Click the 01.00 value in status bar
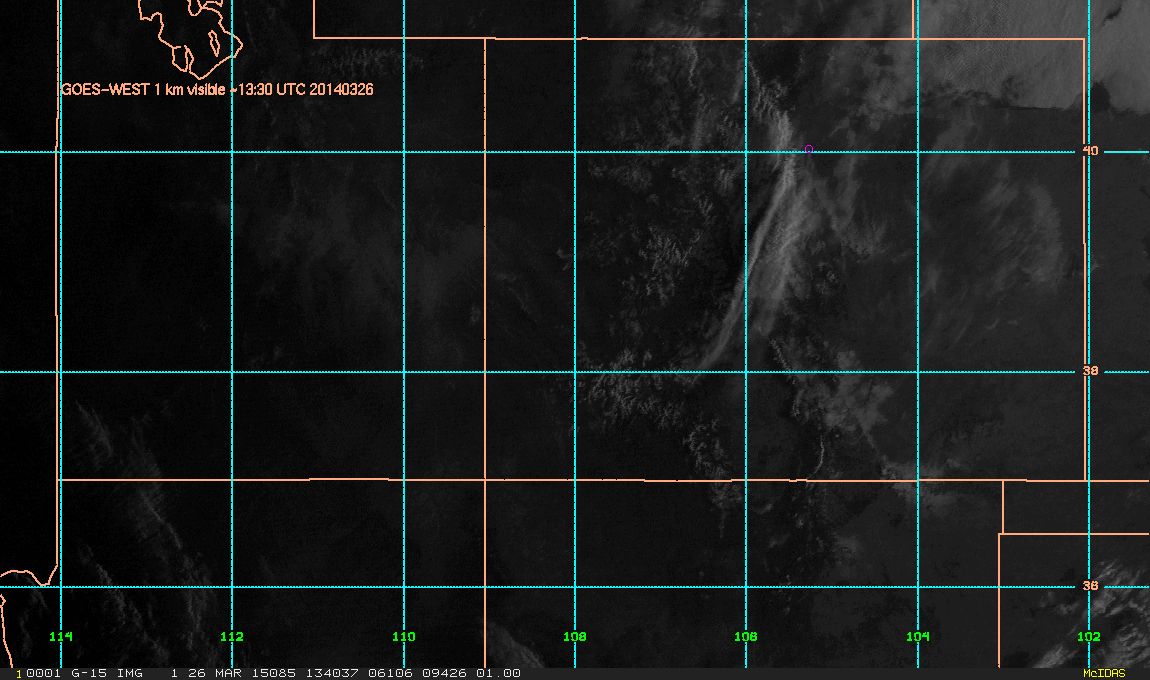This screenshot has width=1150, height=680. pos(498,673)
